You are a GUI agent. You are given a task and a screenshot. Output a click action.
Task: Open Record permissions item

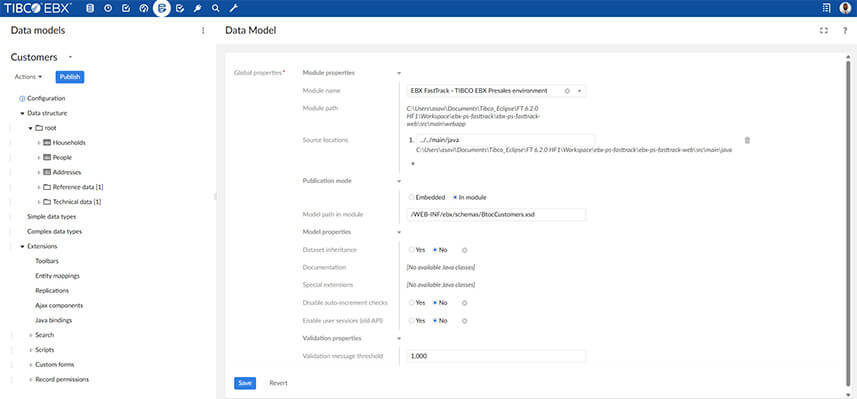point(62,379)
